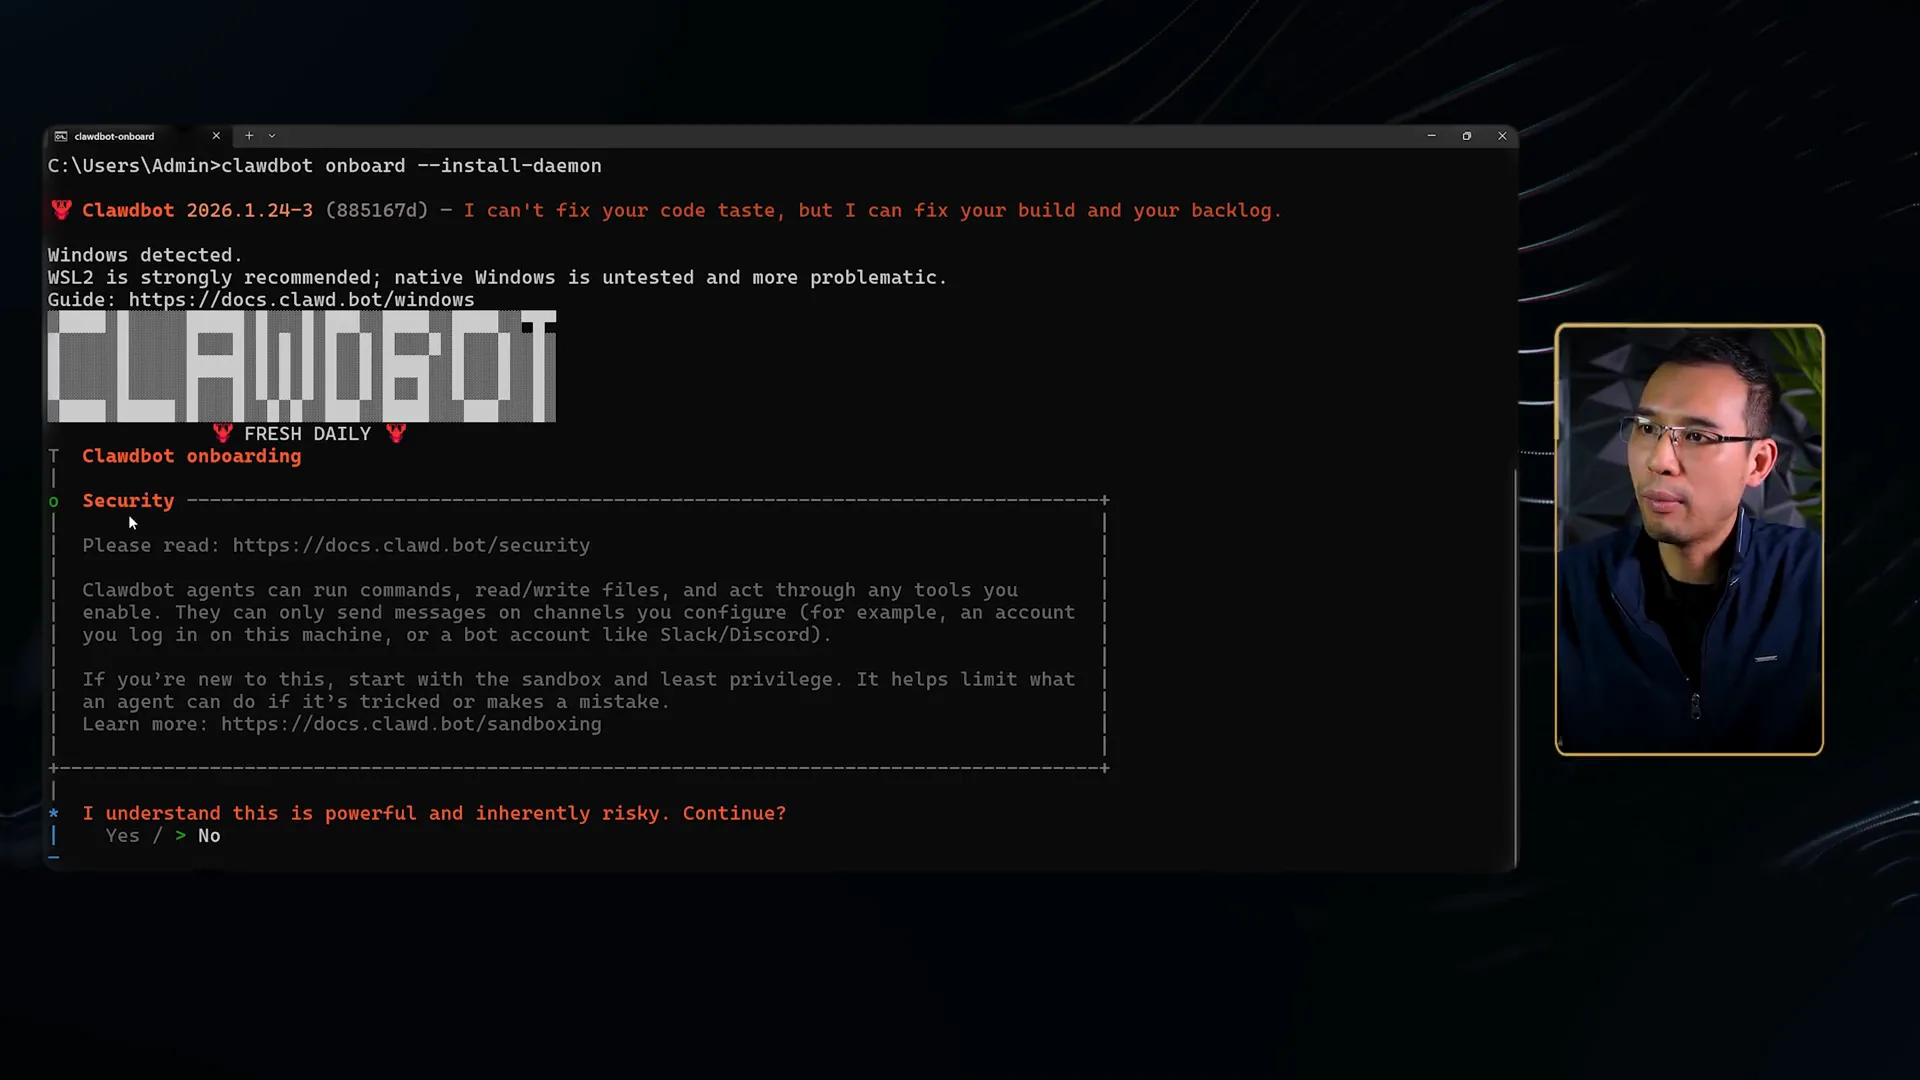Click the lobster icon beside Clawdbot version
Screen dimensions: 1920x1080
pyautogui.click(x=62, y=210)
